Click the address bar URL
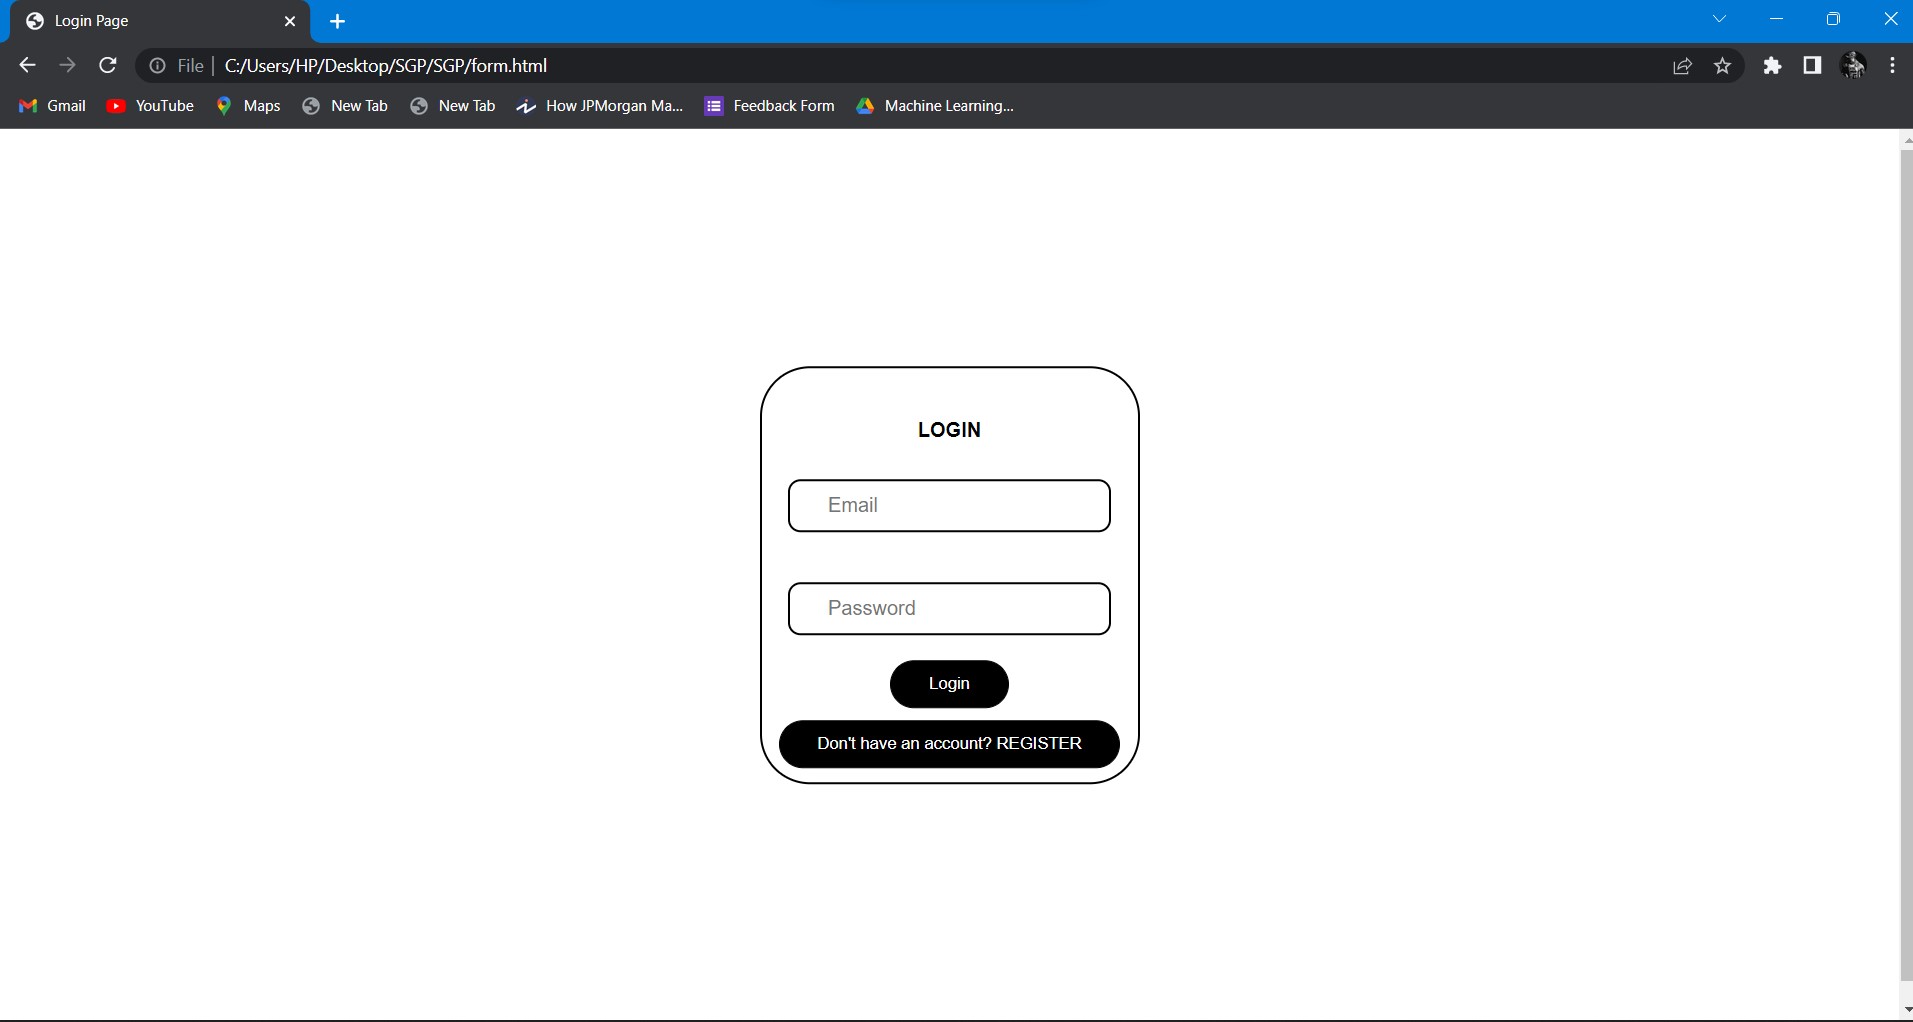1913x1022 pixels. pyautogui.click(x=386, y=66)
